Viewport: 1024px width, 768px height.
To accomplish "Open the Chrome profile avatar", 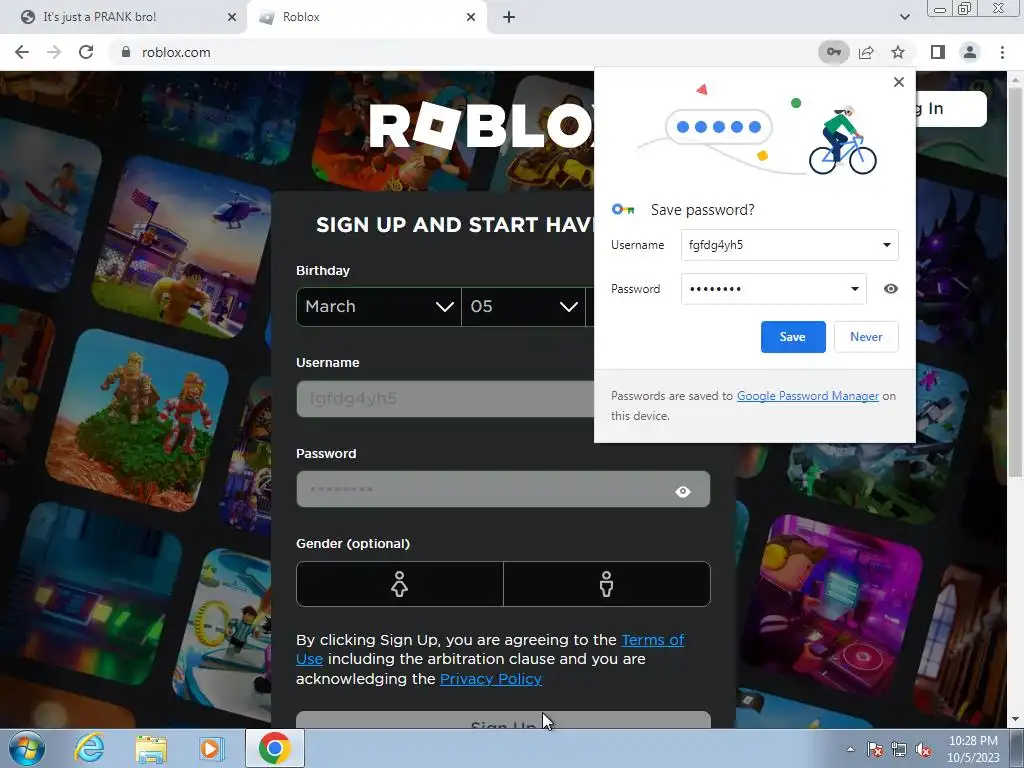I will point(970,52).
